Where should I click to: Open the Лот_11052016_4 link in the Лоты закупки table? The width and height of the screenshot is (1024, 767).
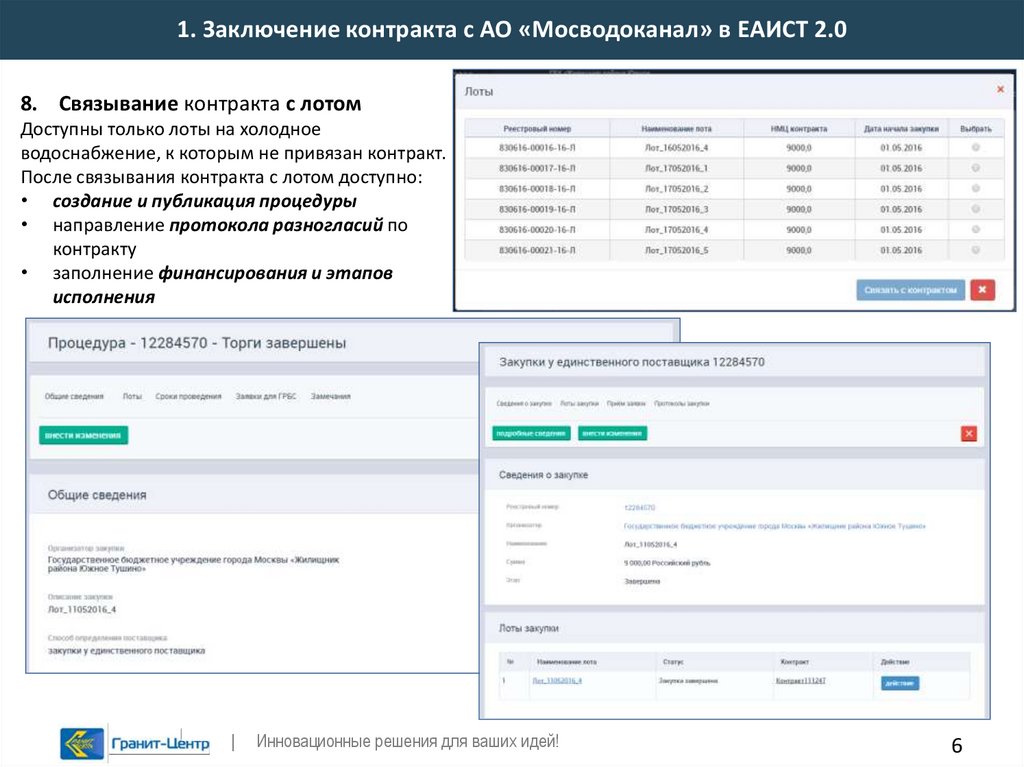[557, 680]
